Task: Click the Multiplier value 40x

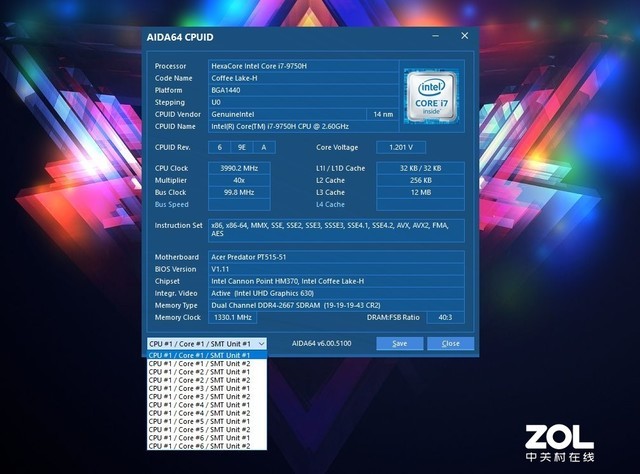Action: [x=239, y=180]
